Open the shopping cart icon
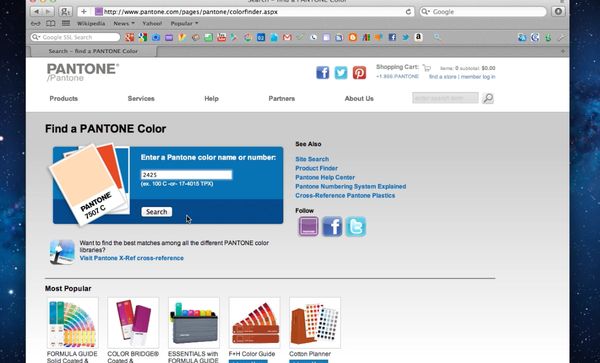This screenshot has height=363, width=600. [427, 68]
